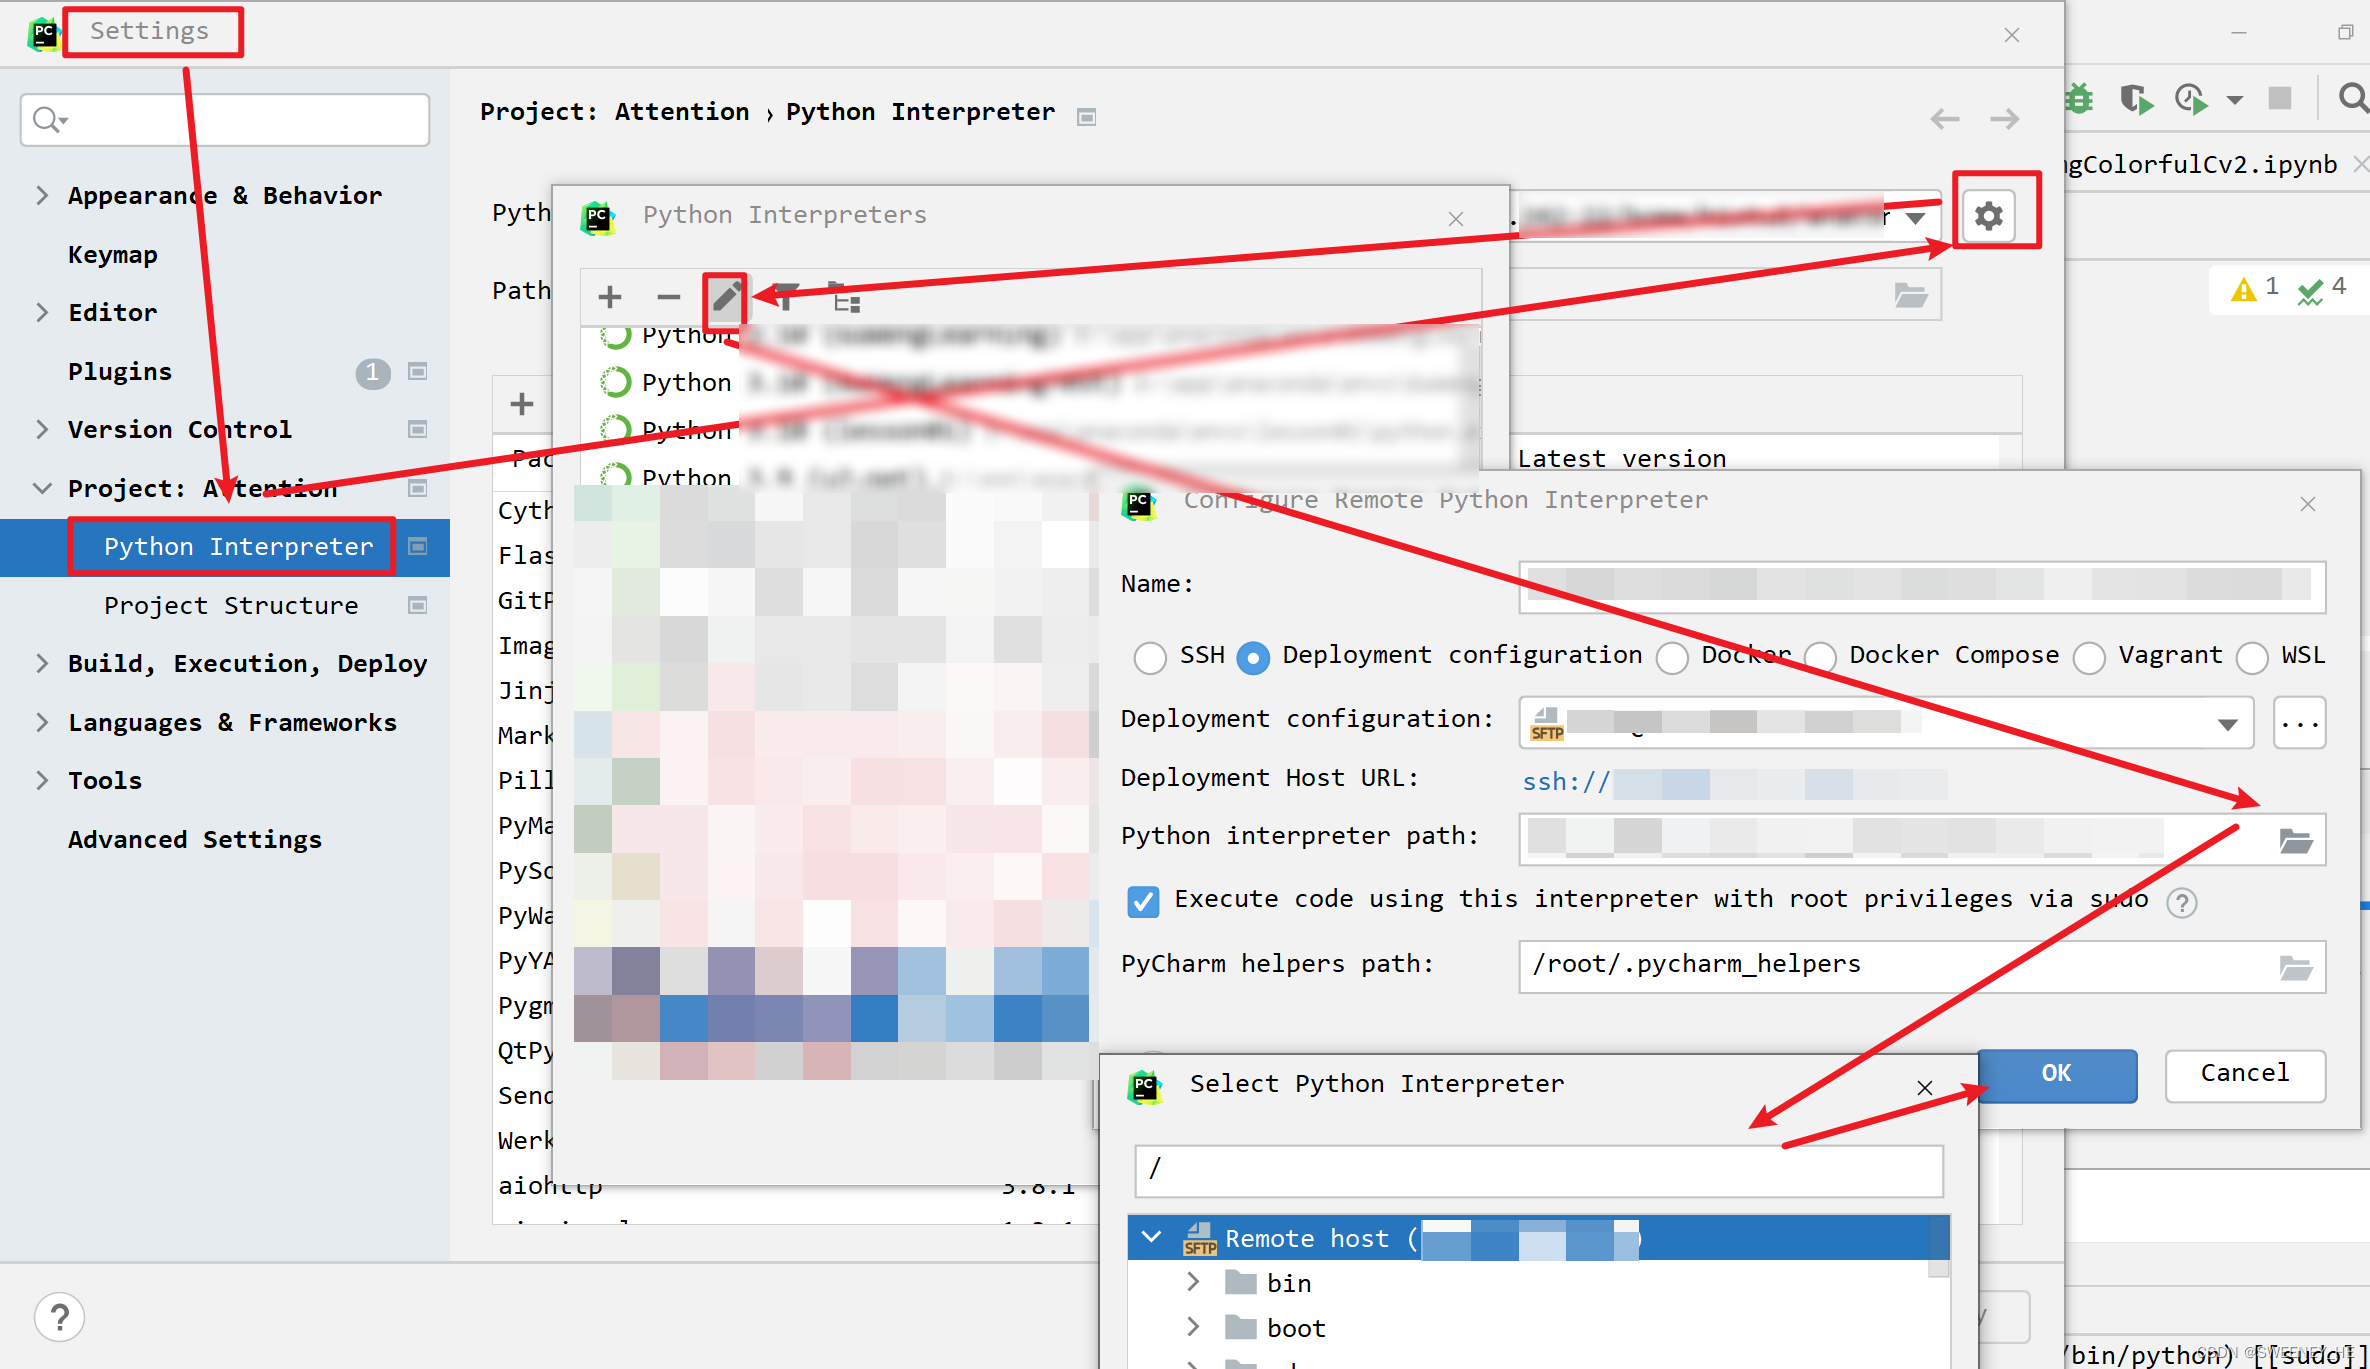Select the Docker radio option
The width and height of the screenshot is (2370, 1369).
pos(1672,657)
